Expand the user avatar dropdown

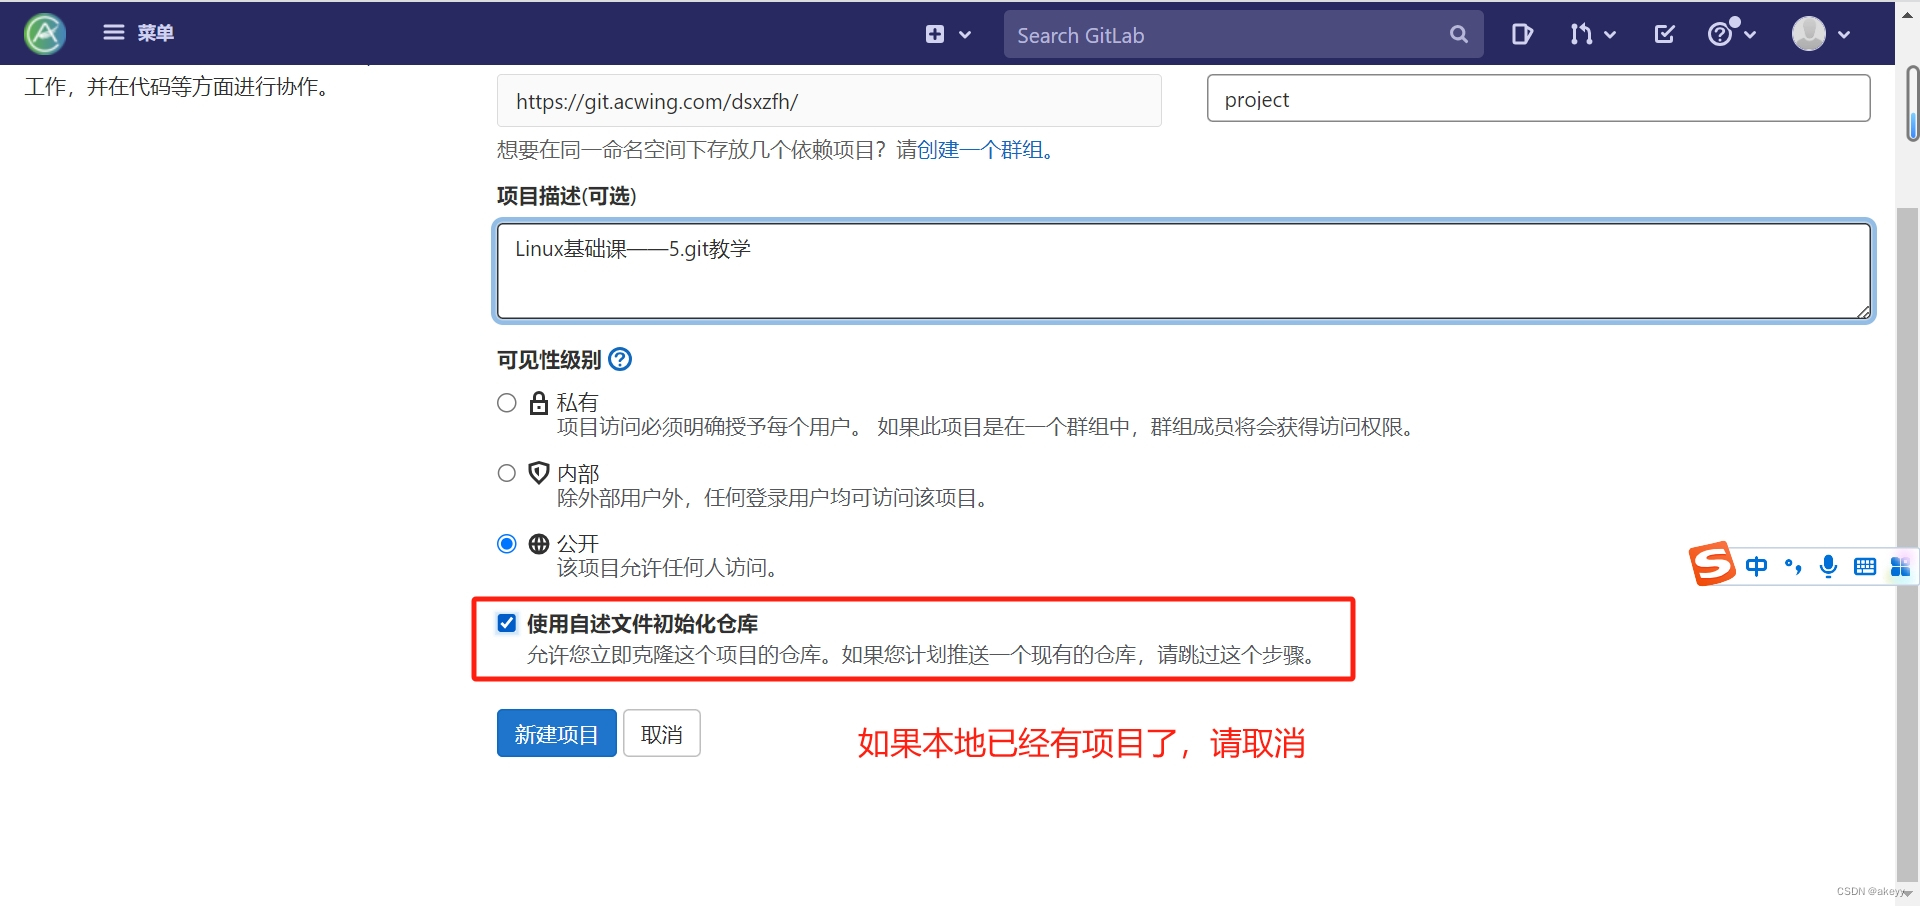point(1818,33)
